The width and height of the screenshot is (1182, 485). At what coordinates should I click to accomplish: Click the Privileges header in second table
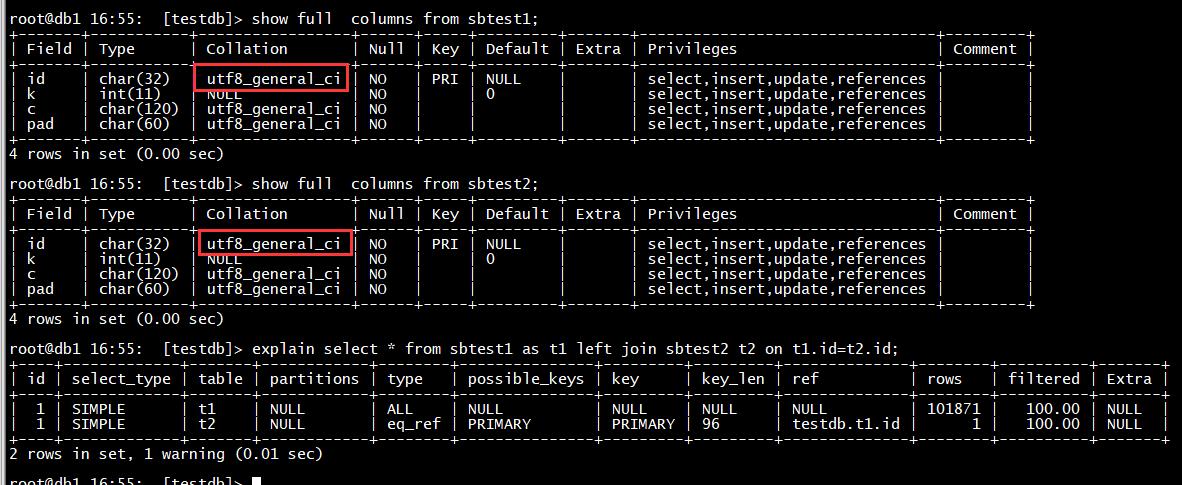pyautogui.click(x=692, y=213)
